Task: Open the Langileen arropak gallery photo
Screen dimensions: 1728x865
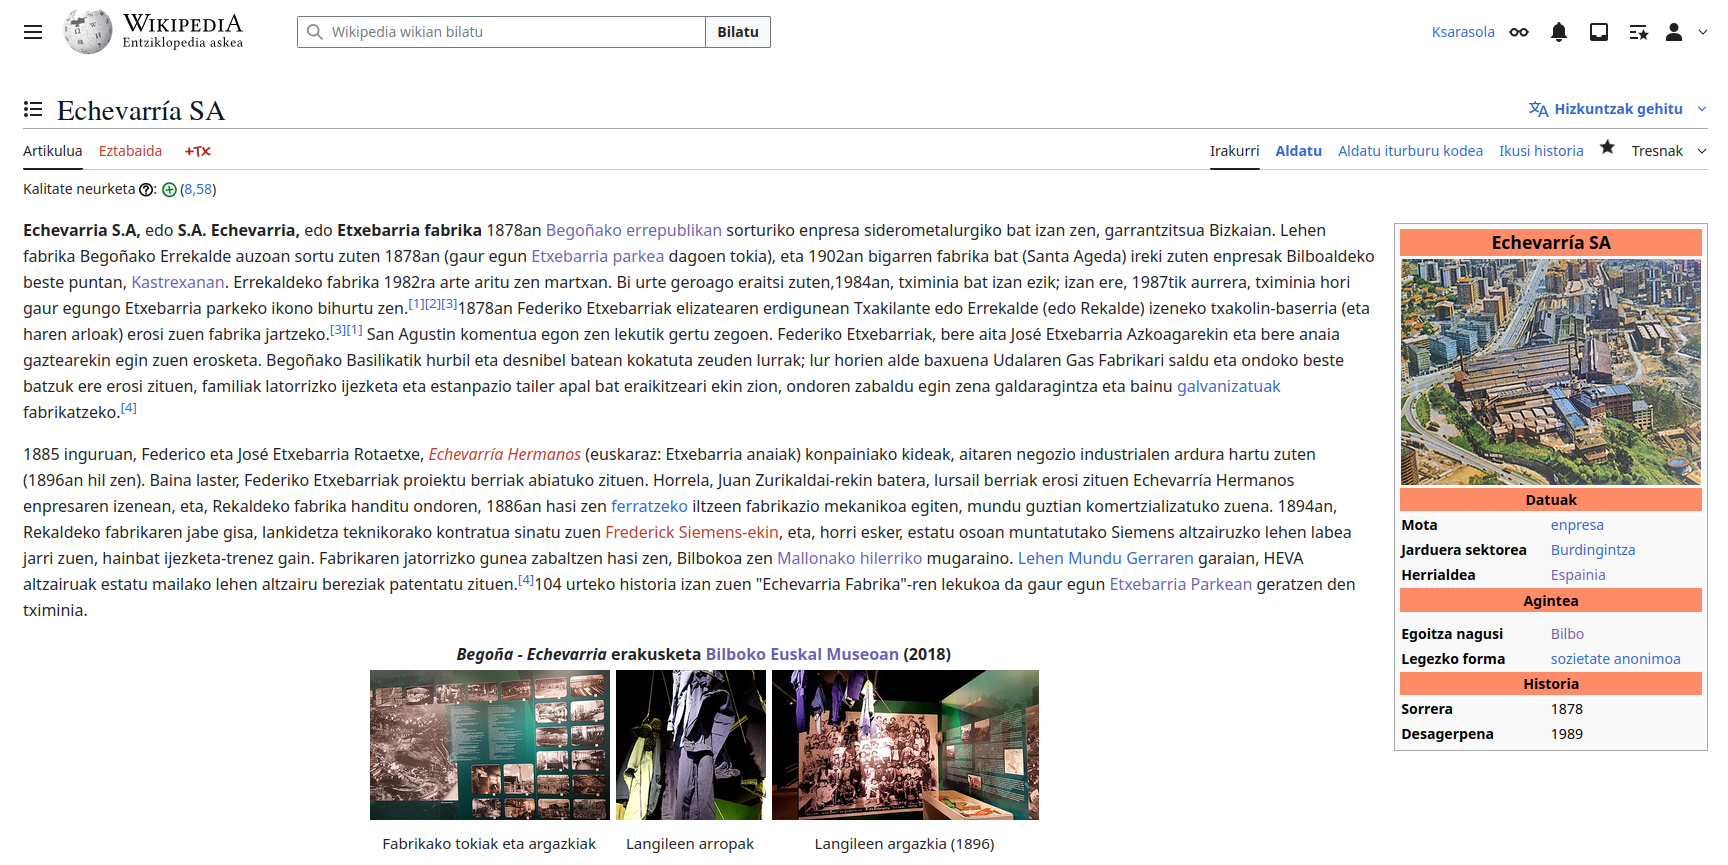Action: click(690, 745)
